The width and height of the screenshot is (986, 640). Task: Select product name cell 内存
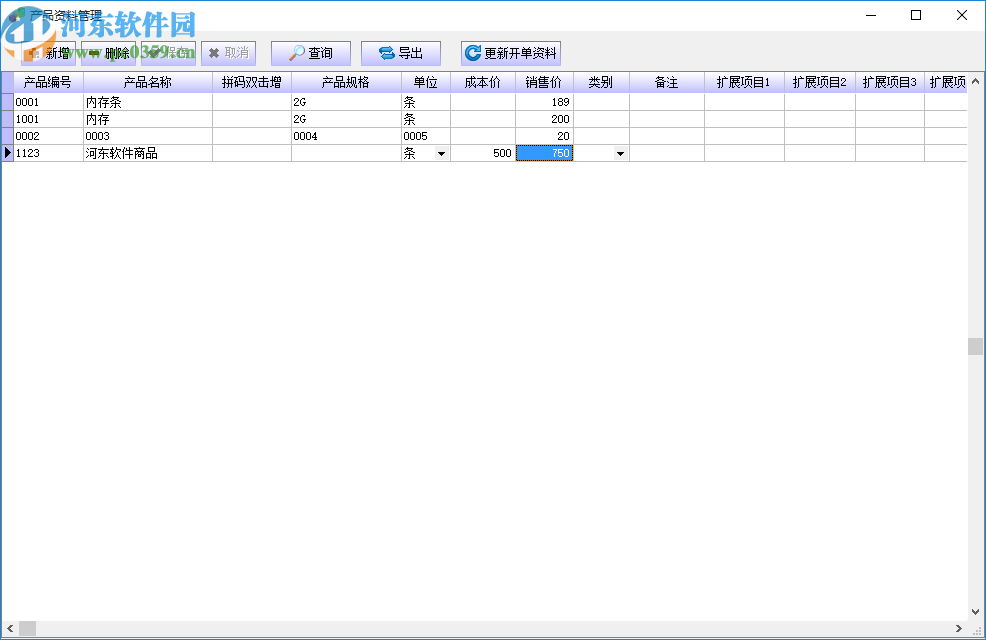[148, 119]
